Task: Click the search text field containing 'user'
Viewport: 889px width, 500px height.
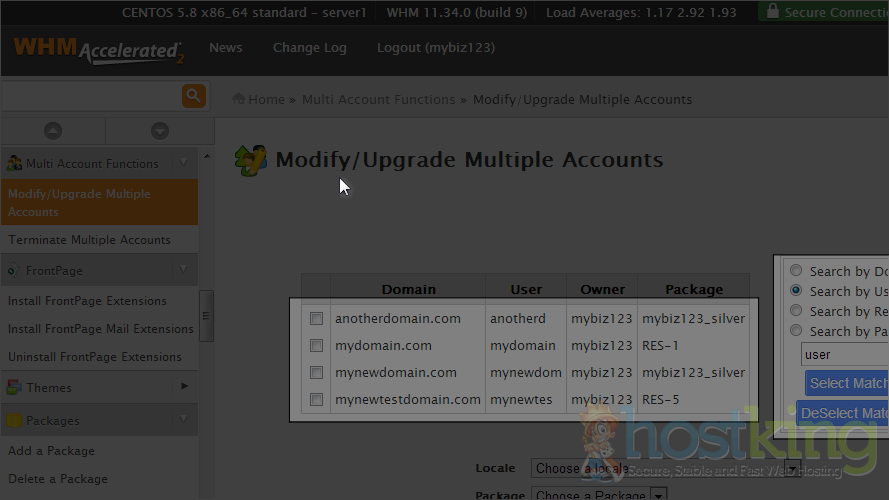Action: tap(843, 354)
